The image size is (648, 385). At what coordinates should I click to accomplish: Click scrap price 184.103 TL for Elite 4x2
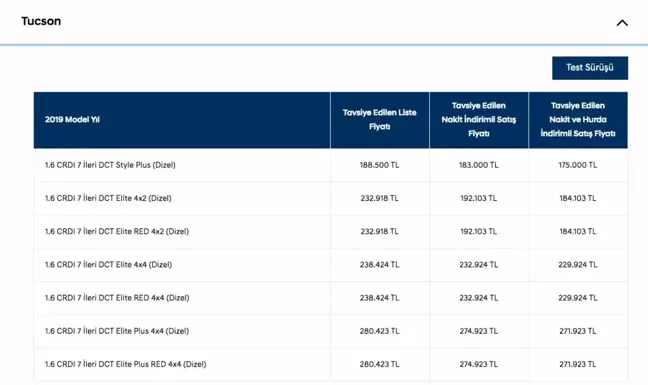(578, 198)
